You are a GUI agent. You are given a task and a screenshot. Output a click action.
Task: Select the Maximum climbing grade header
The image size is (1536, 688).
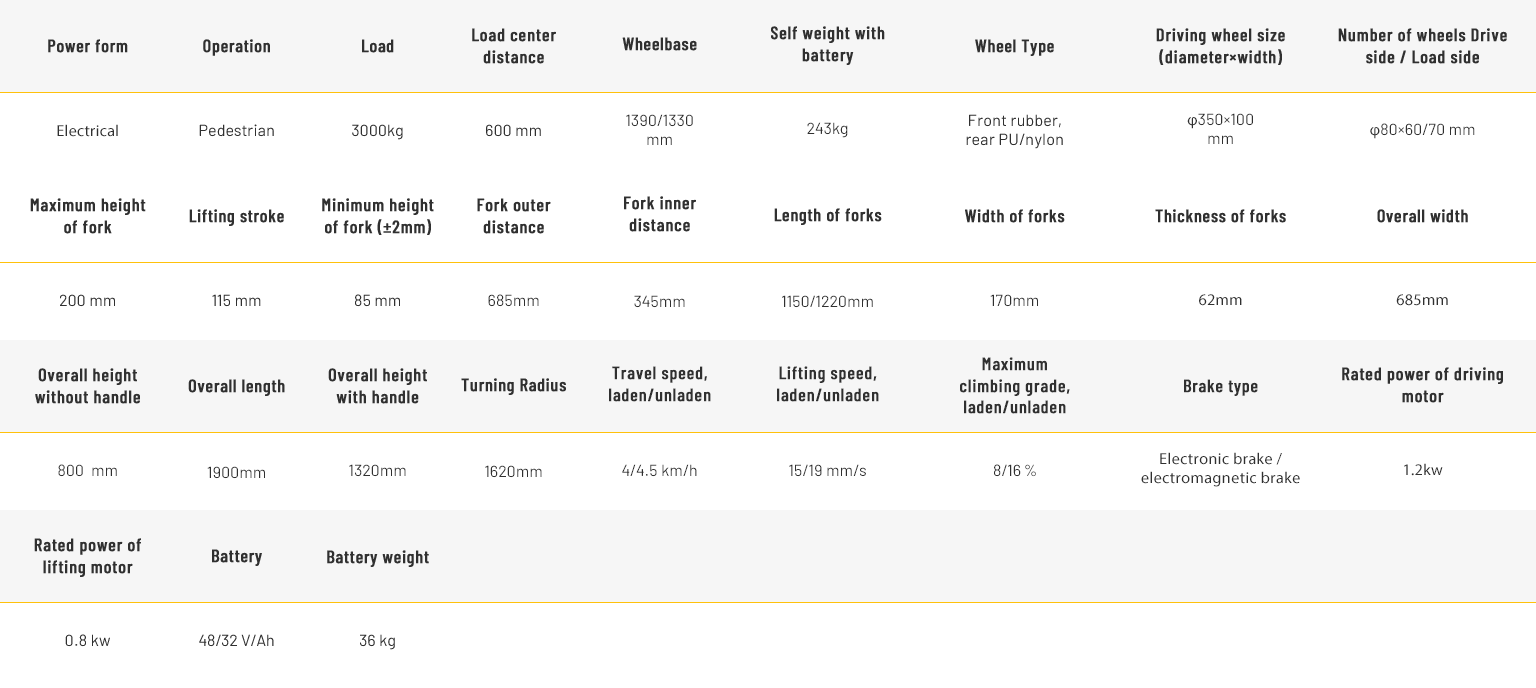(1014, 385)
